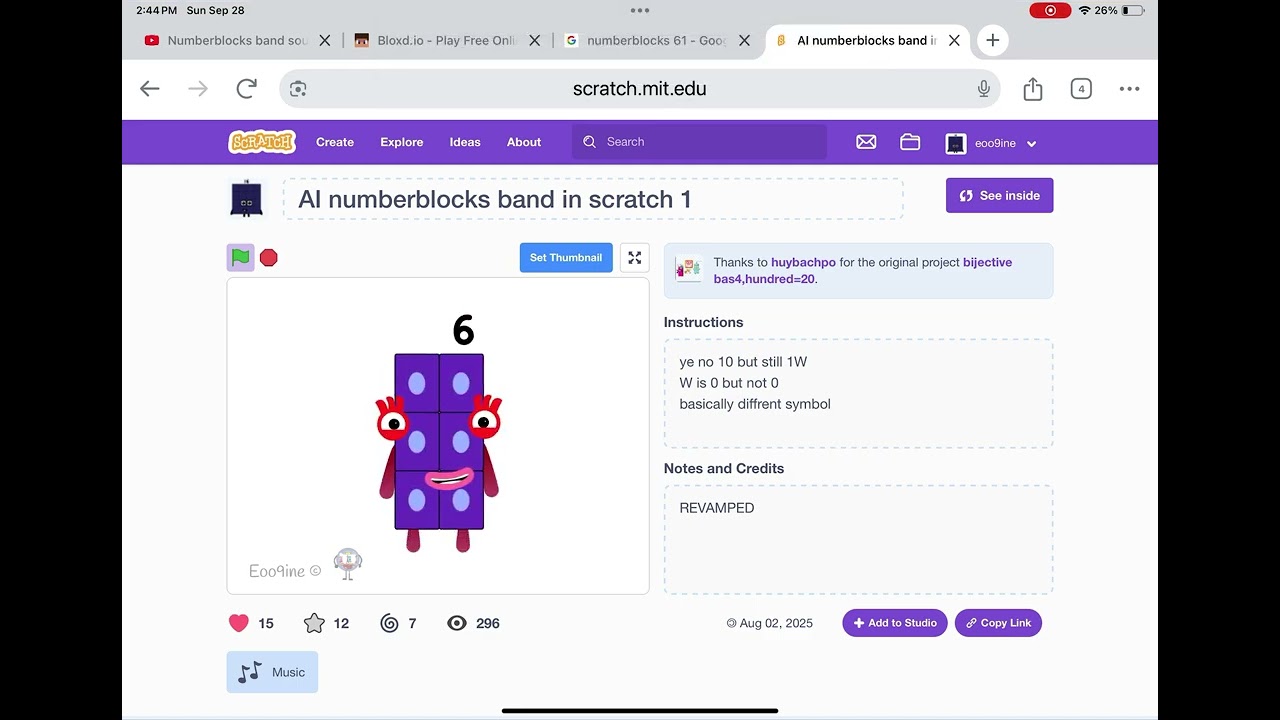
Task: Close the Numberblocks band YouTube tab
Action: coord(324,41)
